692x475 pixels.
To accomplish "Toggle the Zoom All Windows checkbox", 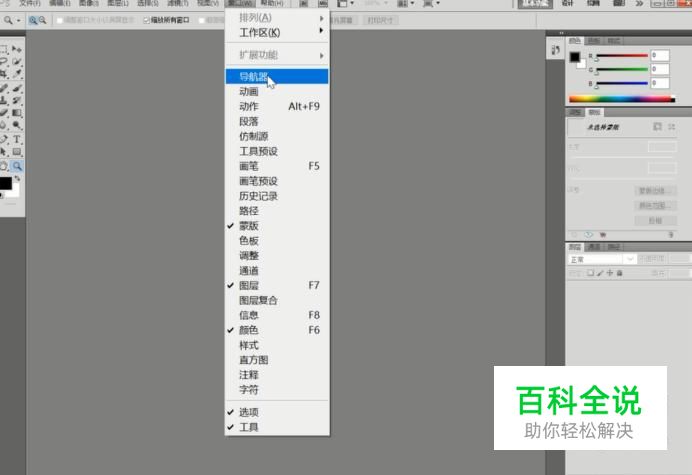I will [x=147, y=20].
